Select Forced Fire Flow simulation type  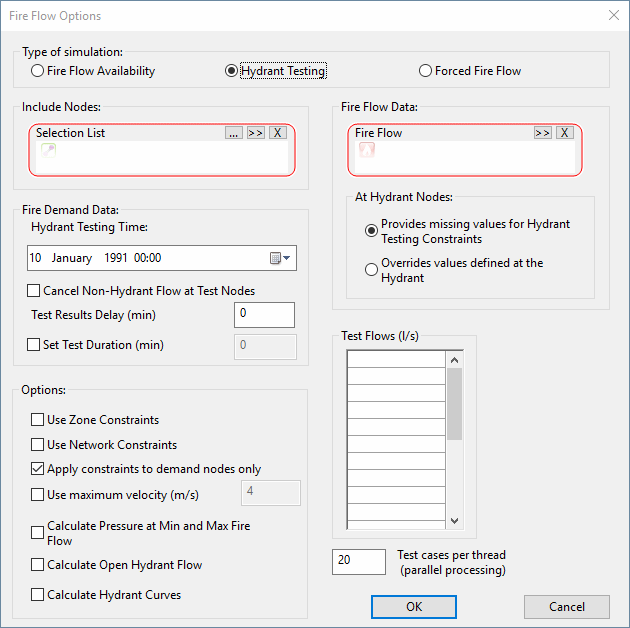coord(426,71)
